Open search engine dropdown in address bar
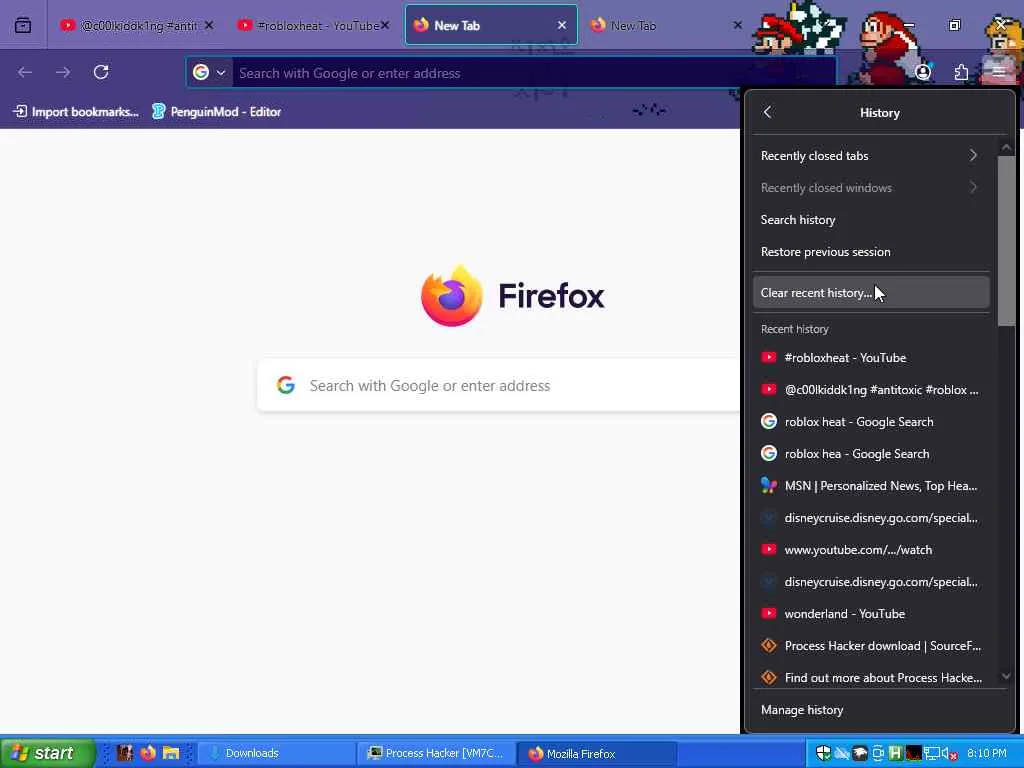This screenshot has height=768, width=1024. [210, 72]
